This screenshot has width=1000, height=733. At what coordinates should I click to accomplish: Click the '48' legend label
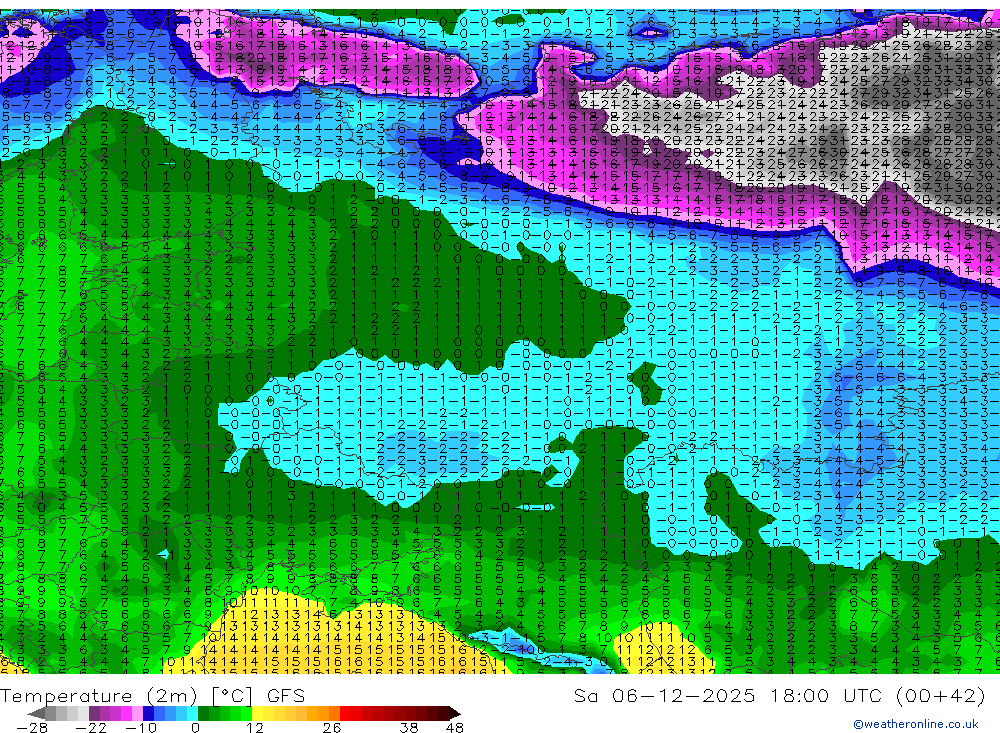coord(454,727)
